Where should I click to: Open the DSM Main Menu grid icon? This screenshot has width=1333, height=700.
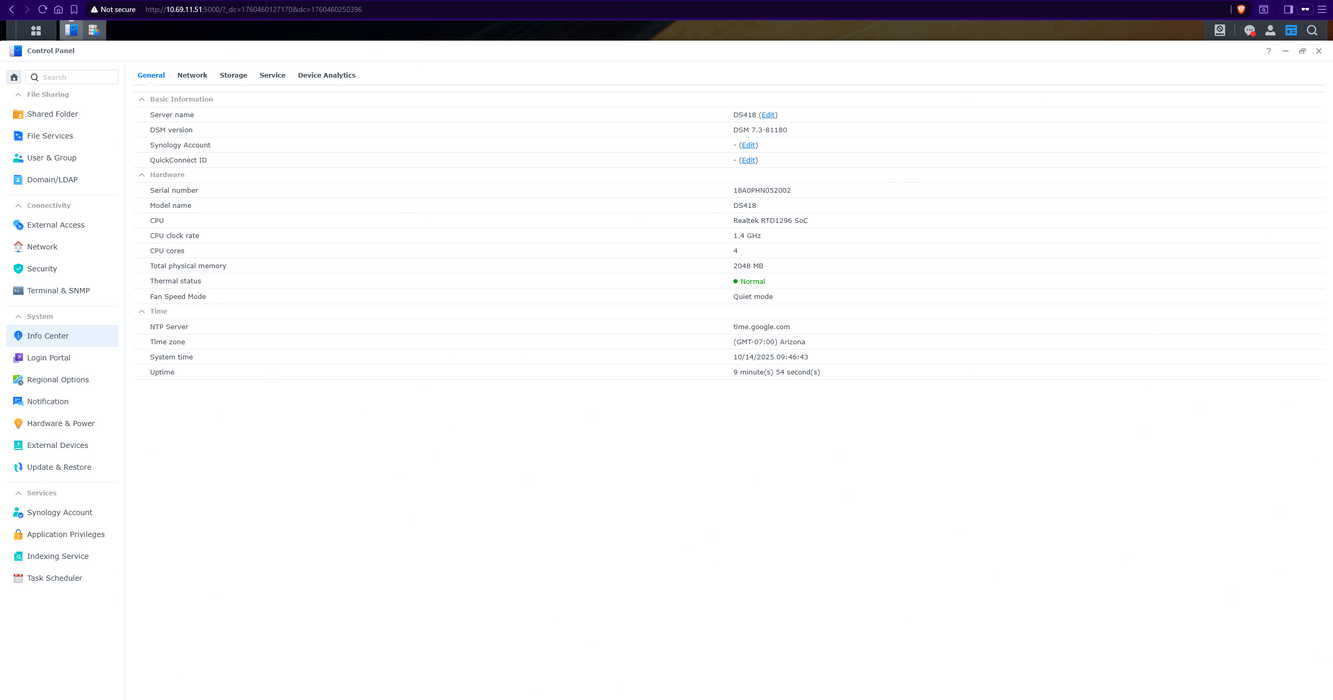pyautogui.click(x=36, y=31)
